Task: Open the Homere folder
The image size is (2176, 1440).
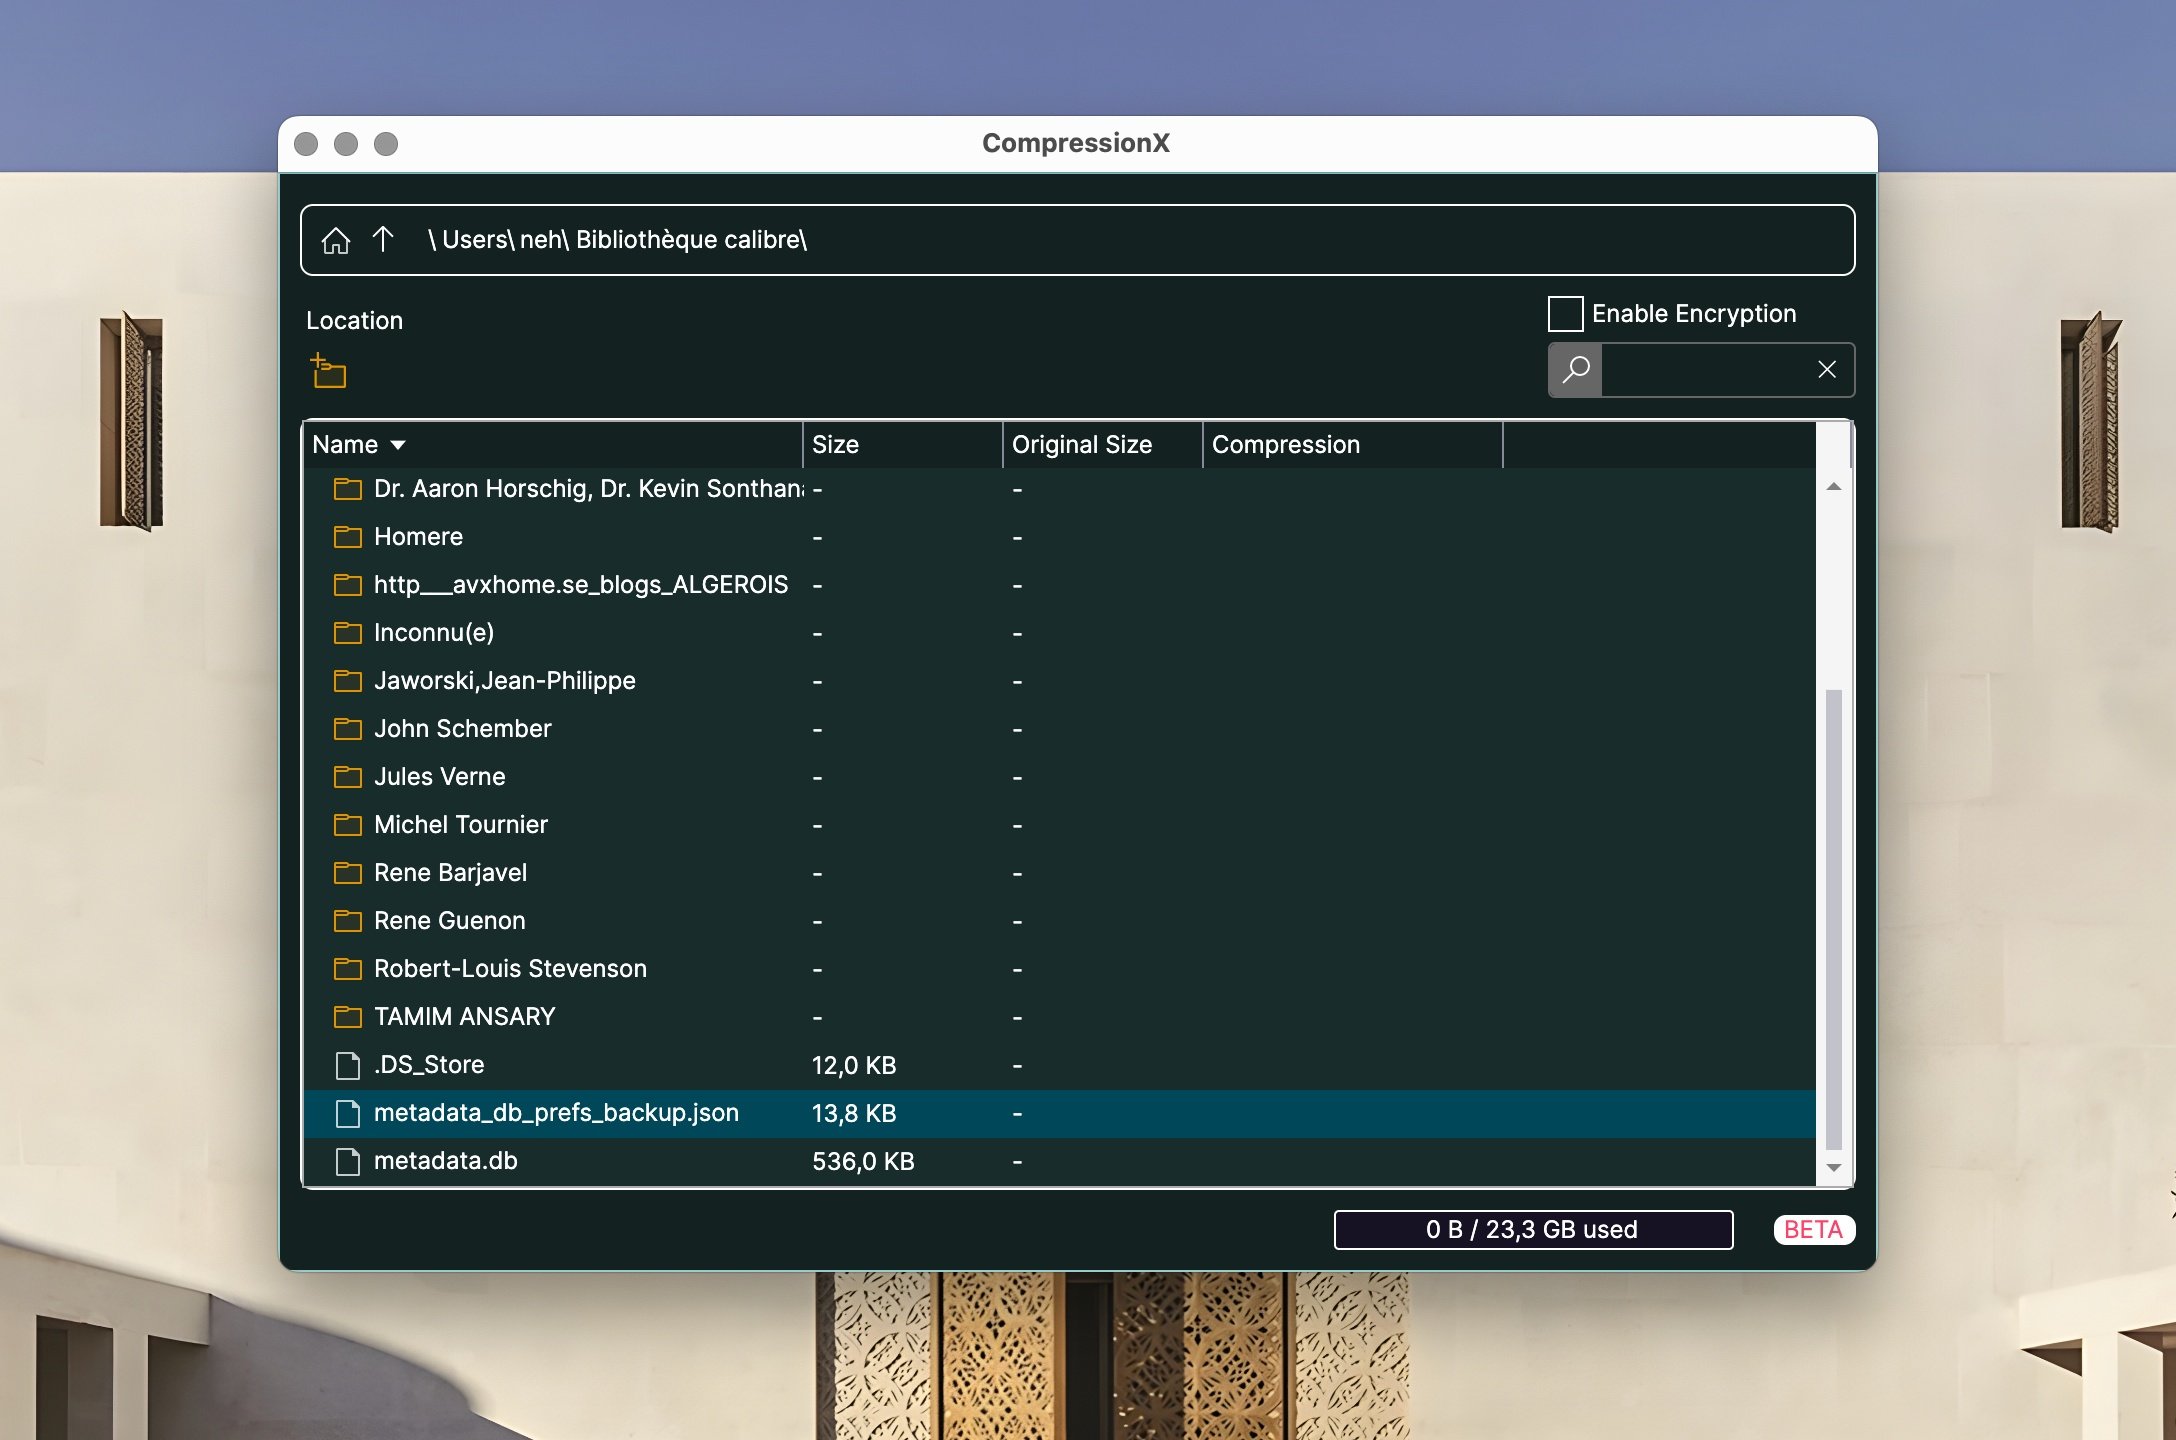Action: point(418,536)
